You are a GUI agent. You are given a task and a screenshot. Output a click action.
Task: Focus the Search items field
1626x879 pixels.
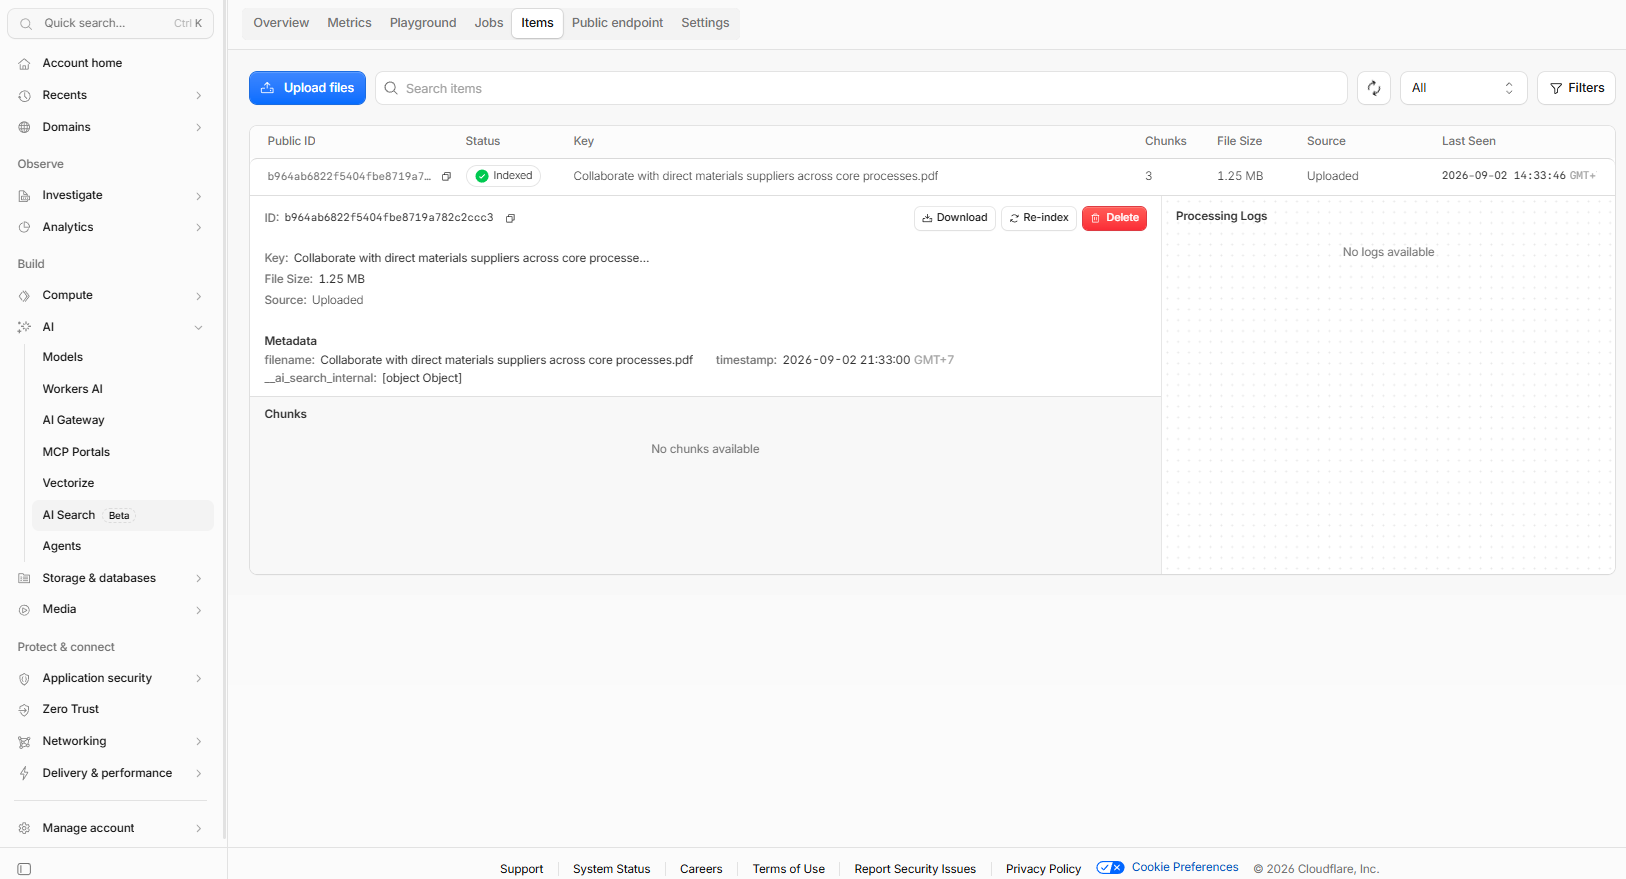click(x=861, y=88)
